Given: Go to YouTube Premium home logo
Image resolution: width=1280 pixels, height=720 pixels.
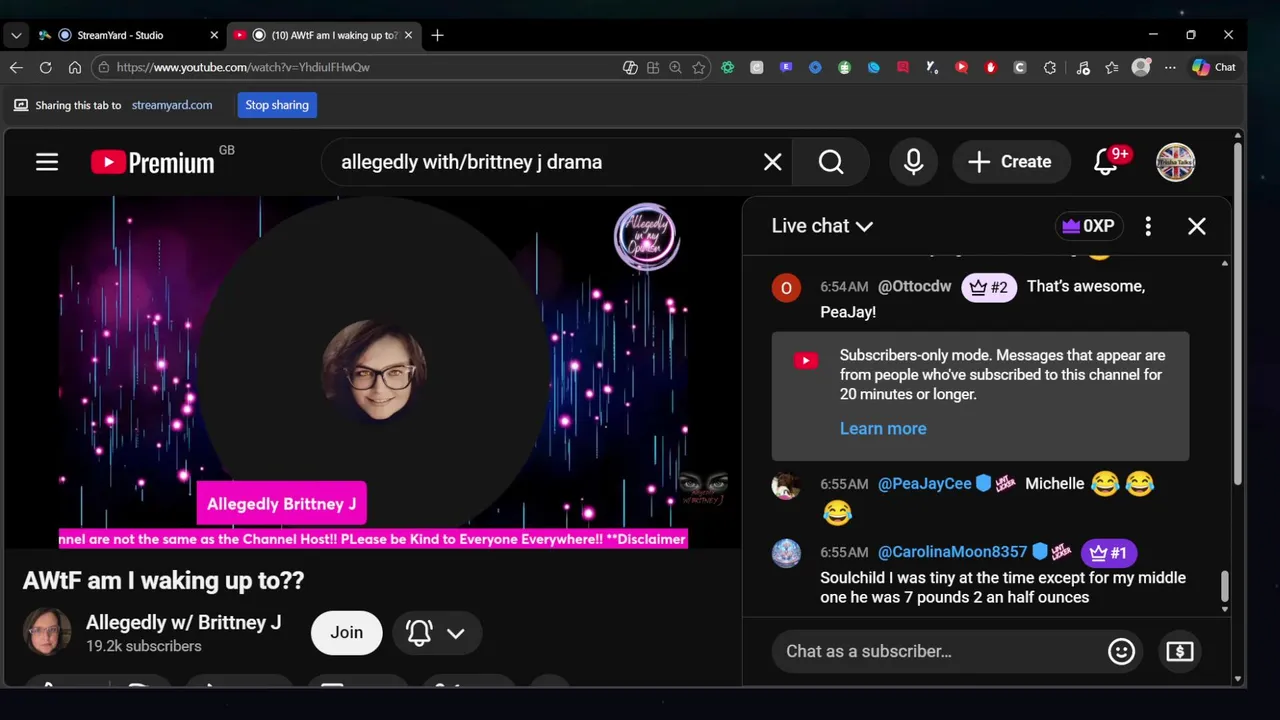Looking at the screenshot, I should point(153,162).
